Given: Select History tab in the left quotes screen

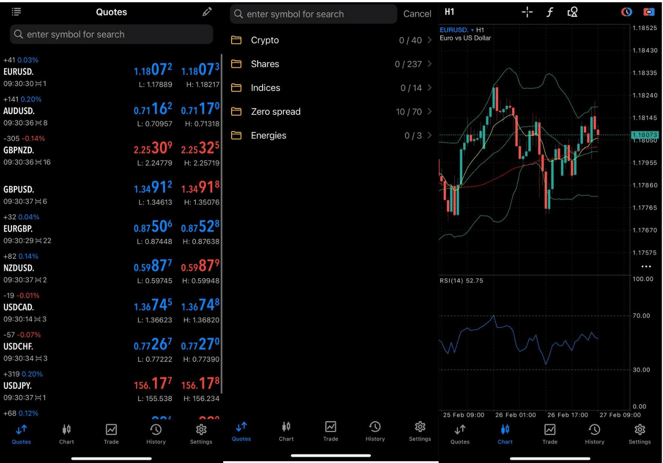Looking at the screenshot, I should pyautogui.click(x=156, y=434).
